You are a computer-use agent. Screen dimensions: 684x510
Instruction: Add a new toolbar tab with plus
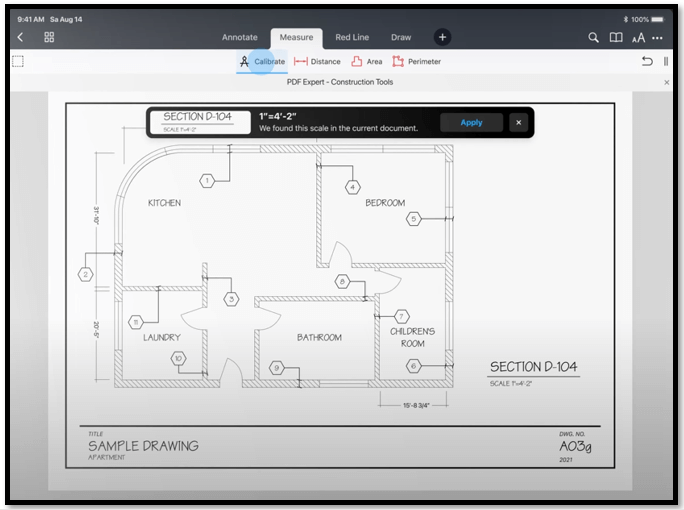(x=442, y=37)
